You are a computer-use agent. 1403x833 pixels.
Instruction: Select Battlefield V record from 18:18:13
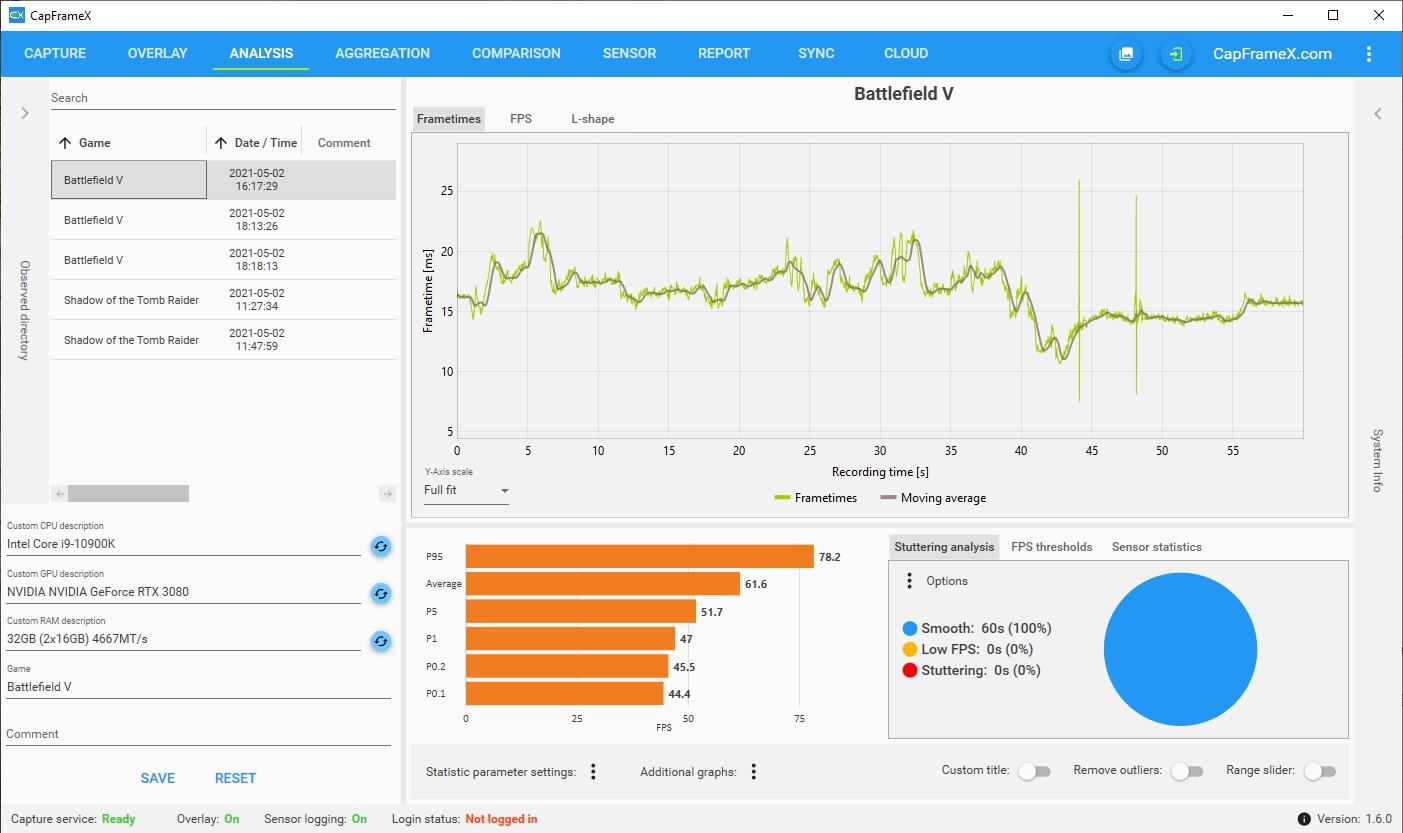223,260
